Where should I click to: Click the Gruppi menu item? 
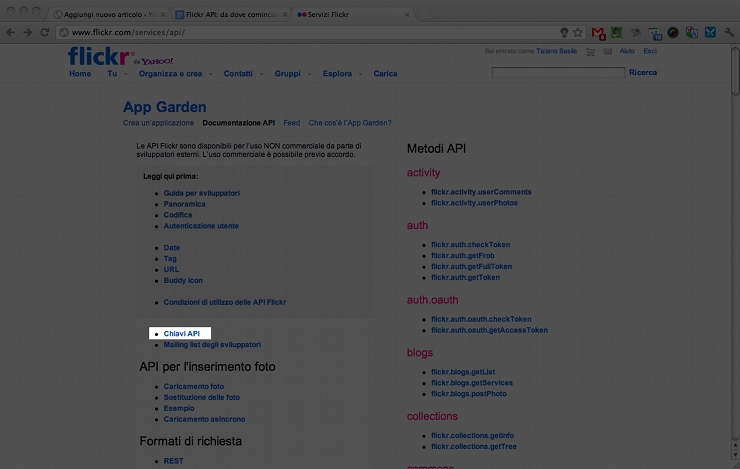(x=287, y=74)
